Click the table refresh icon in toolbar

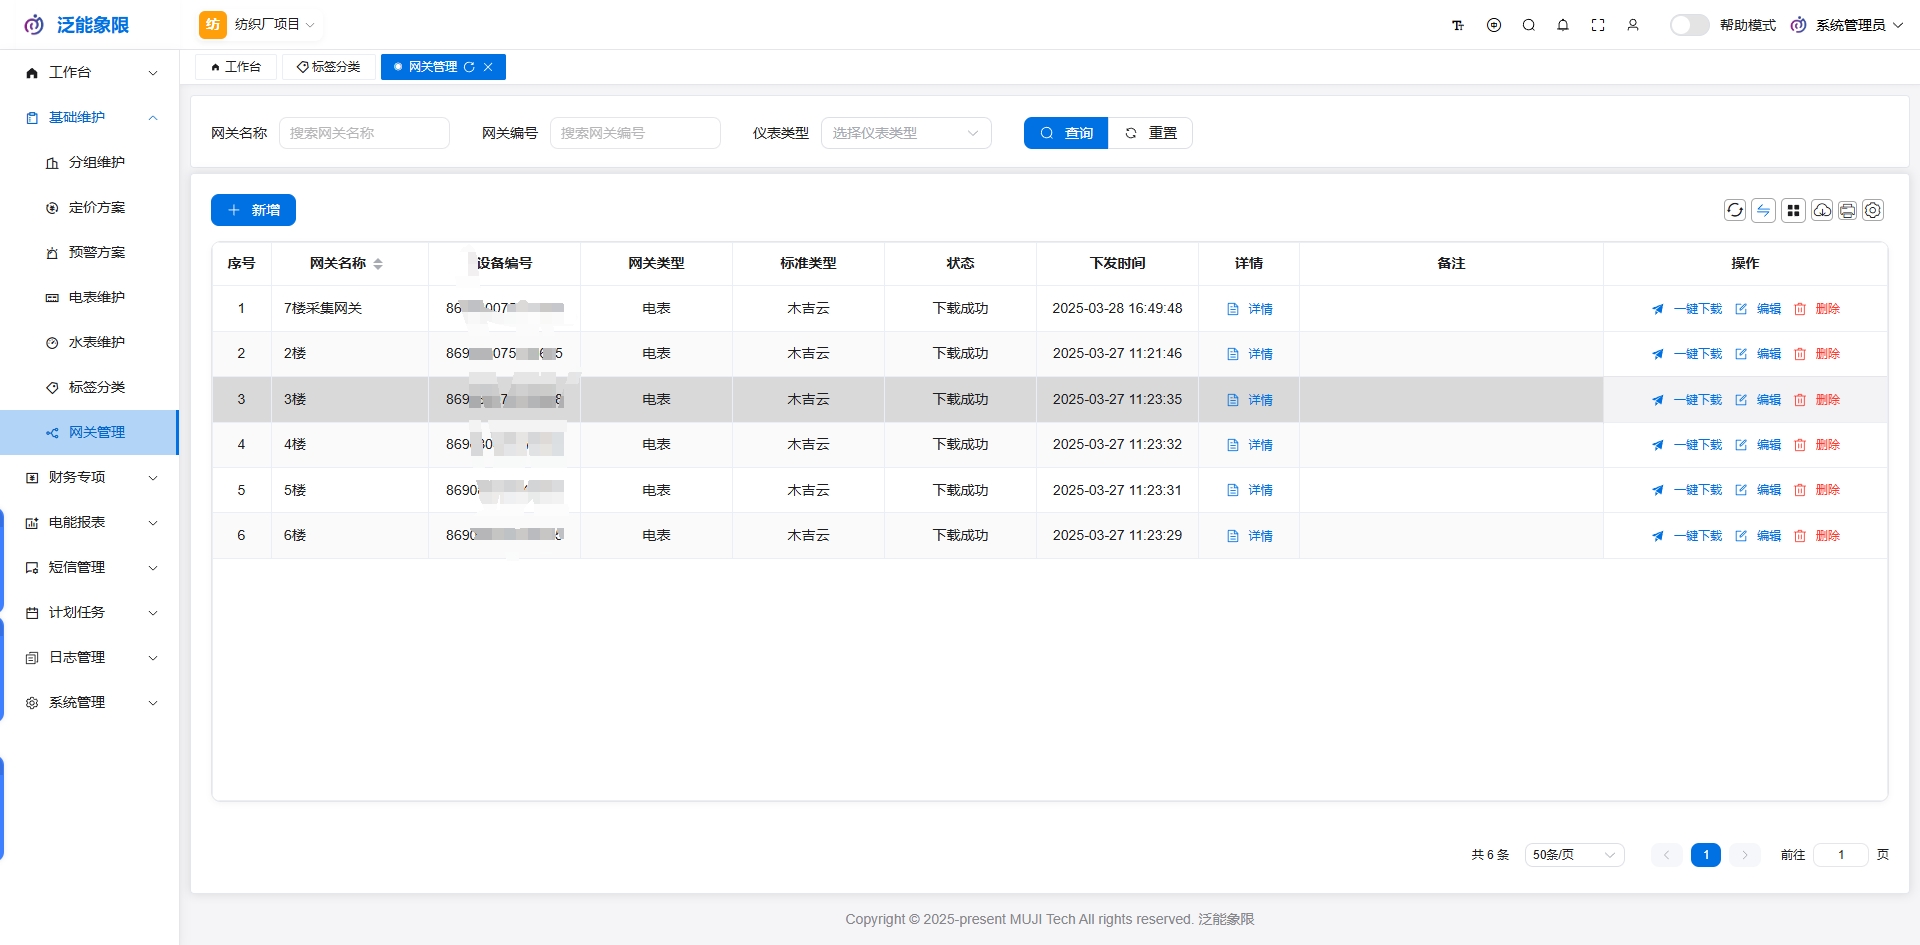(1735, 210)
